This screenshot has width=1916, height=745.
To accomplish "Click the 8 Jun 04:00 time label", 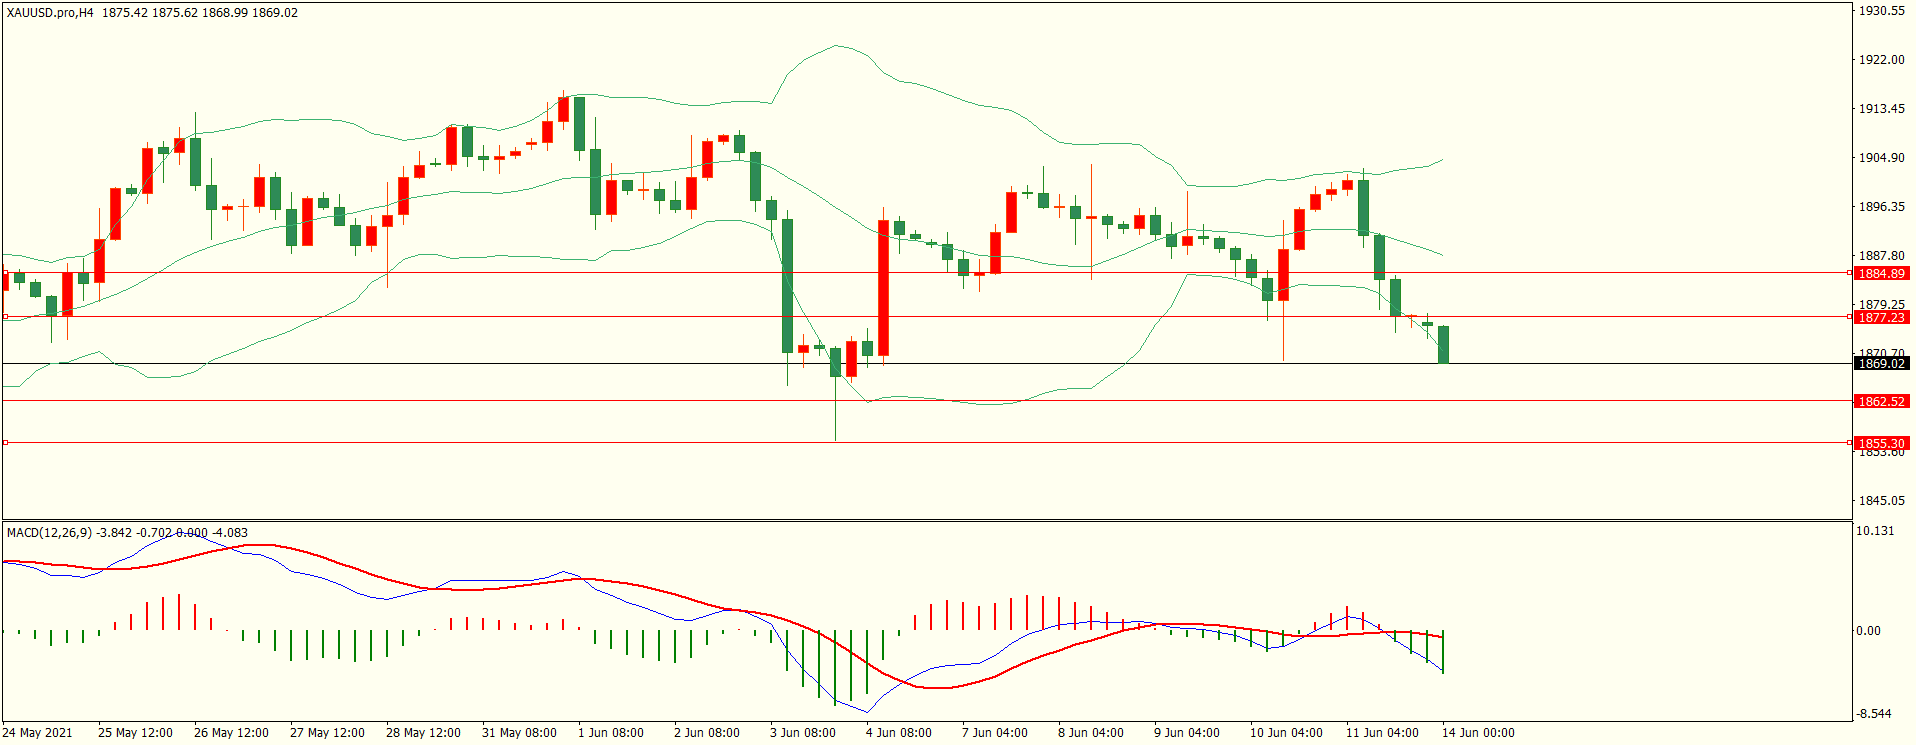I will pyautogui.click(x=1091, y=733).
